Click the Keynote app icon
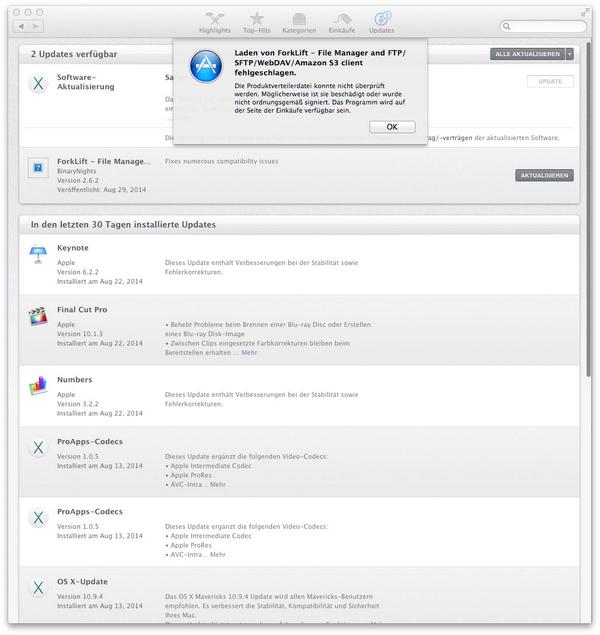Image resolution: width=600 pixels, height=635 pixels. pos(38,254)
